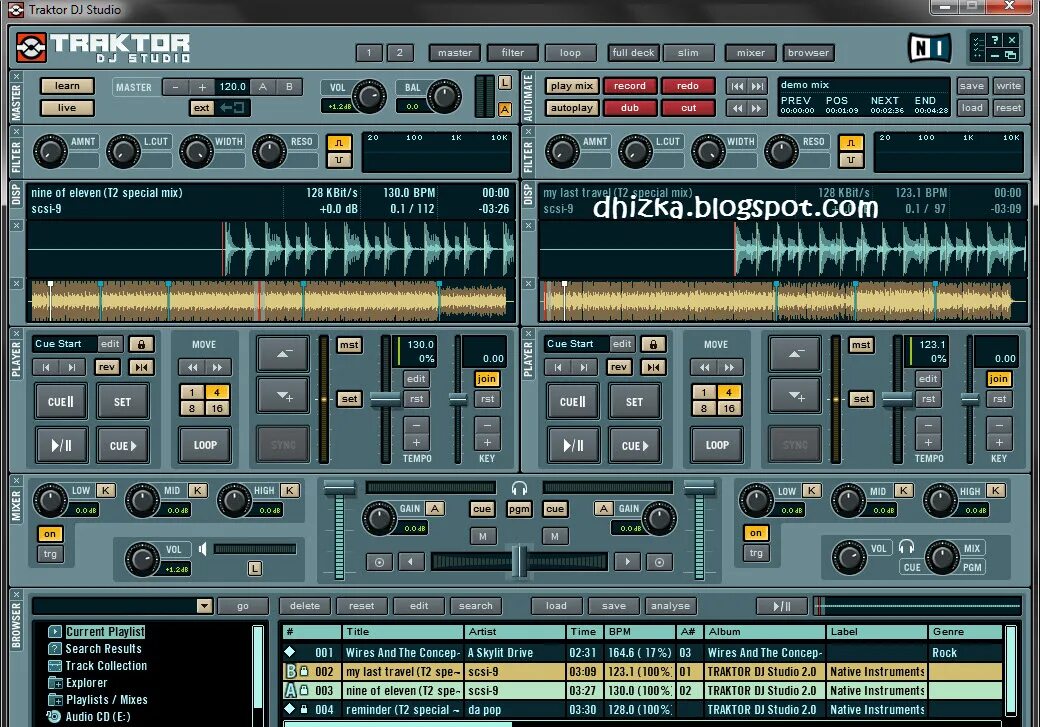Click left deck pitch bend up button
This screenshot has height=727, width=1040.
click(283, 354)
